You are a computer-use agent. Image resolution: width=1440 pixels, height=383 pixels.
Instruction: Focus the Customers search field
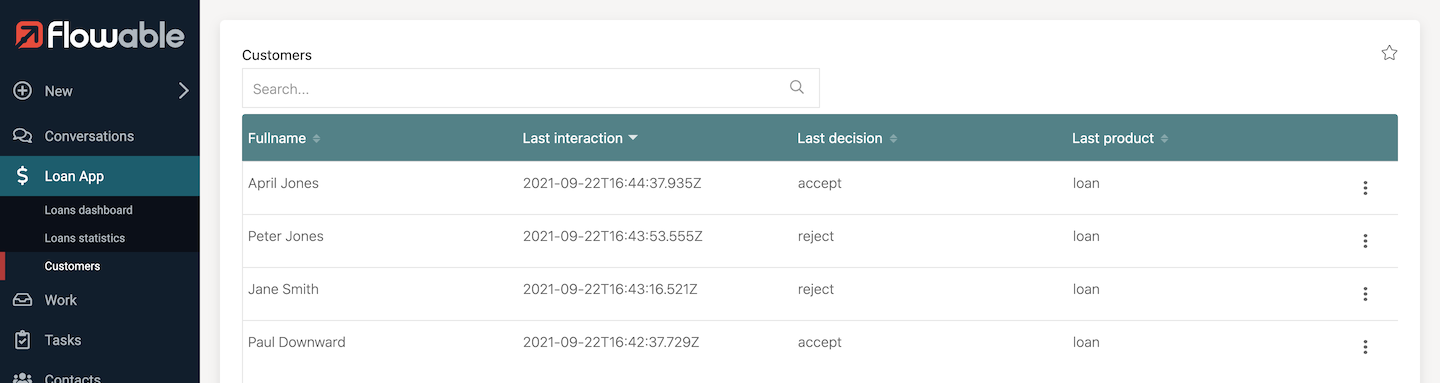[530, 88]
